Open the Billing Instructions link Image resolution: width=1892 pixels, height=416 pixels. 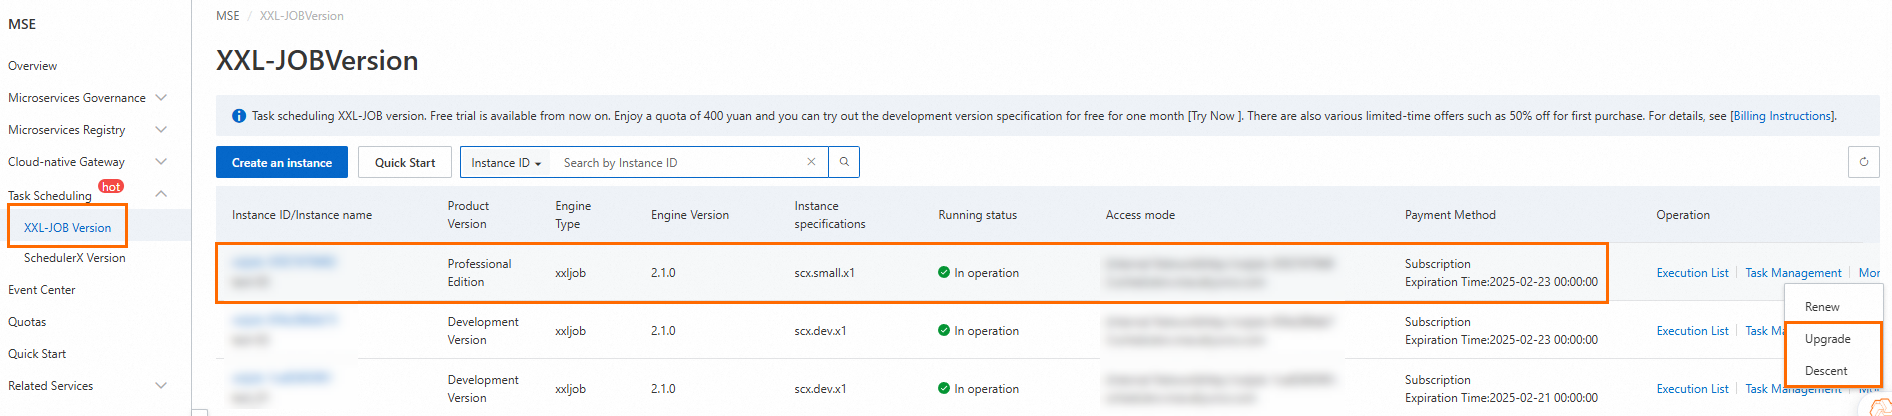point(1781,116)
